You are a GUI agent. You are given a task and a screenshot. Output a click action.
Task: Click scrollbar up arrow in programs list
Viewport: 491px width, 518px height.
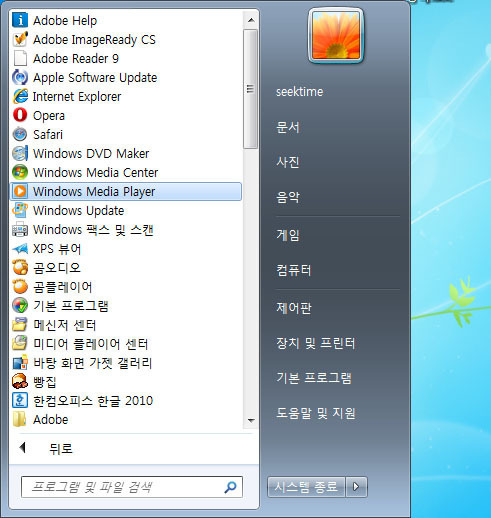(x=251, y=20)
